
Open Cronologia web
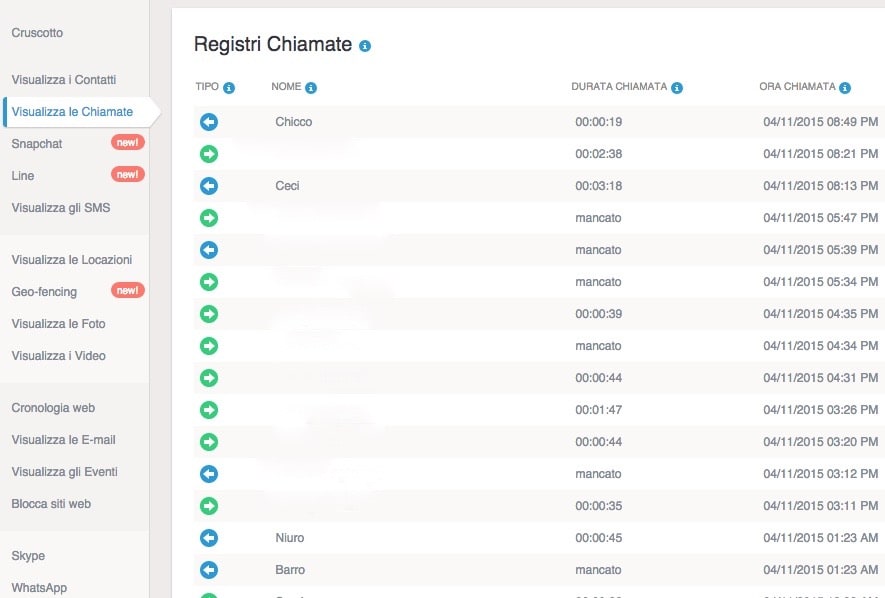coord(53,408)
